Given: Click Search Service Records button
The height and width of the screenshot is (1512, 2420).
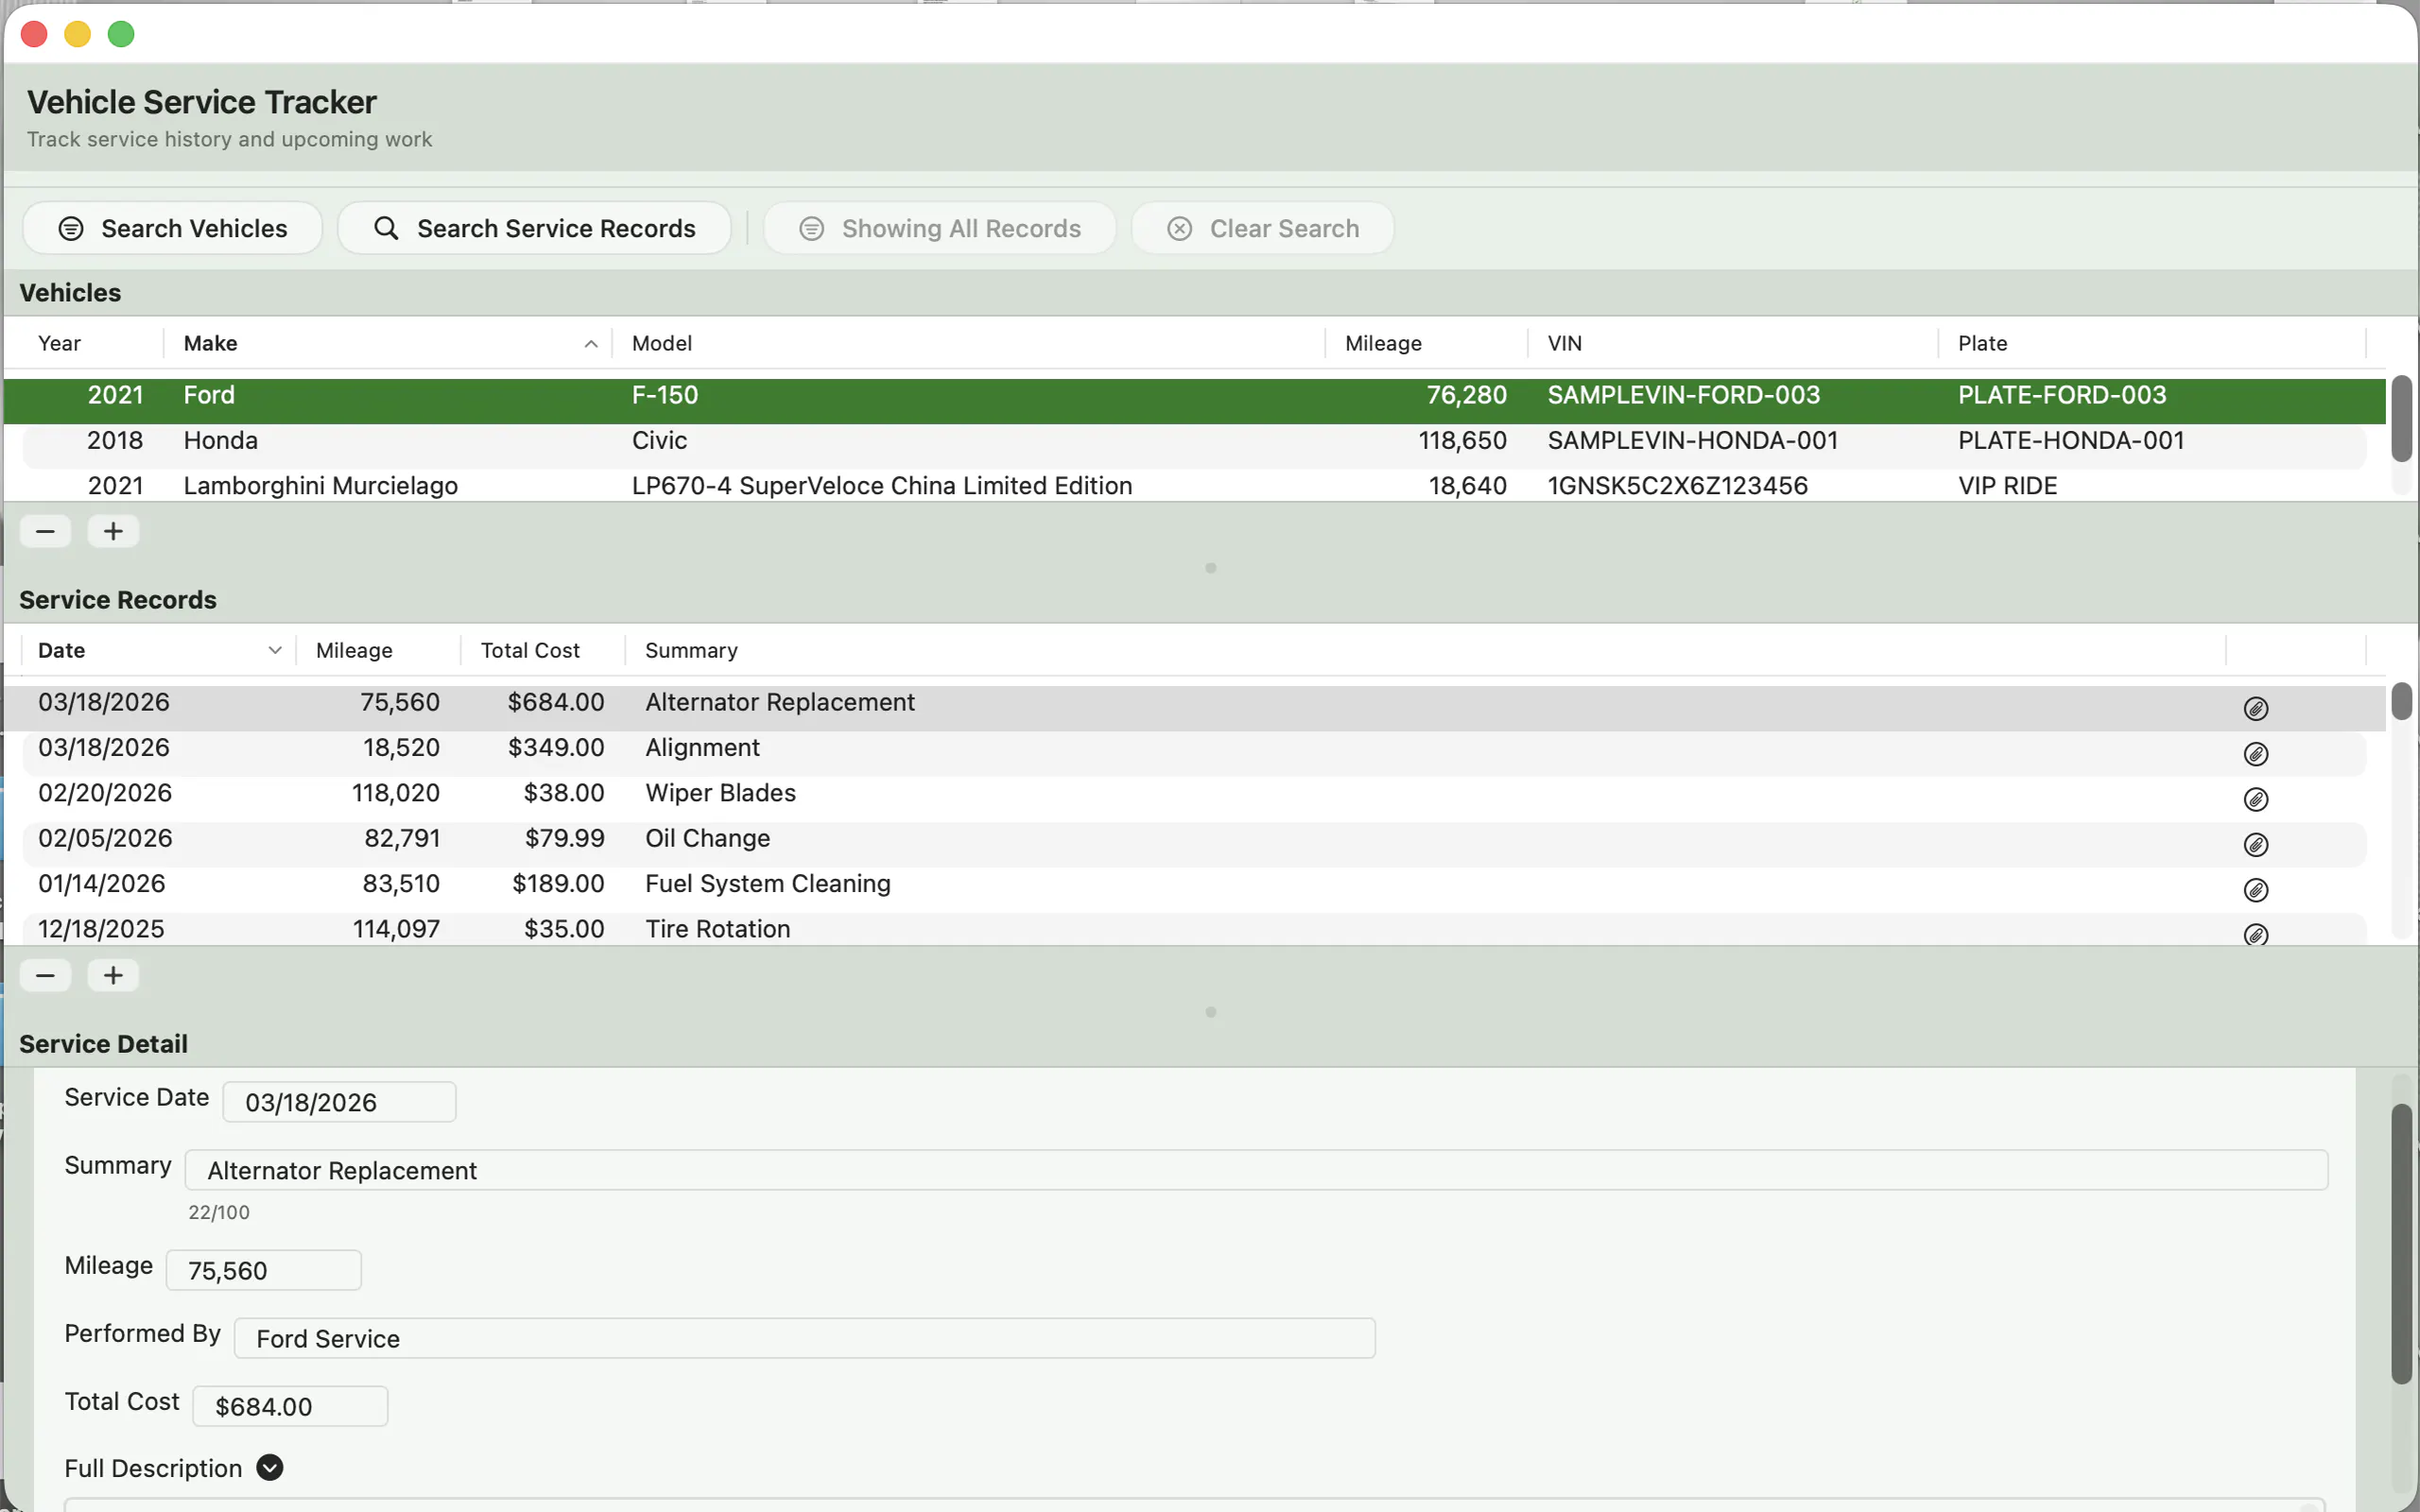Looking at the screenshot, I should 534,228.
